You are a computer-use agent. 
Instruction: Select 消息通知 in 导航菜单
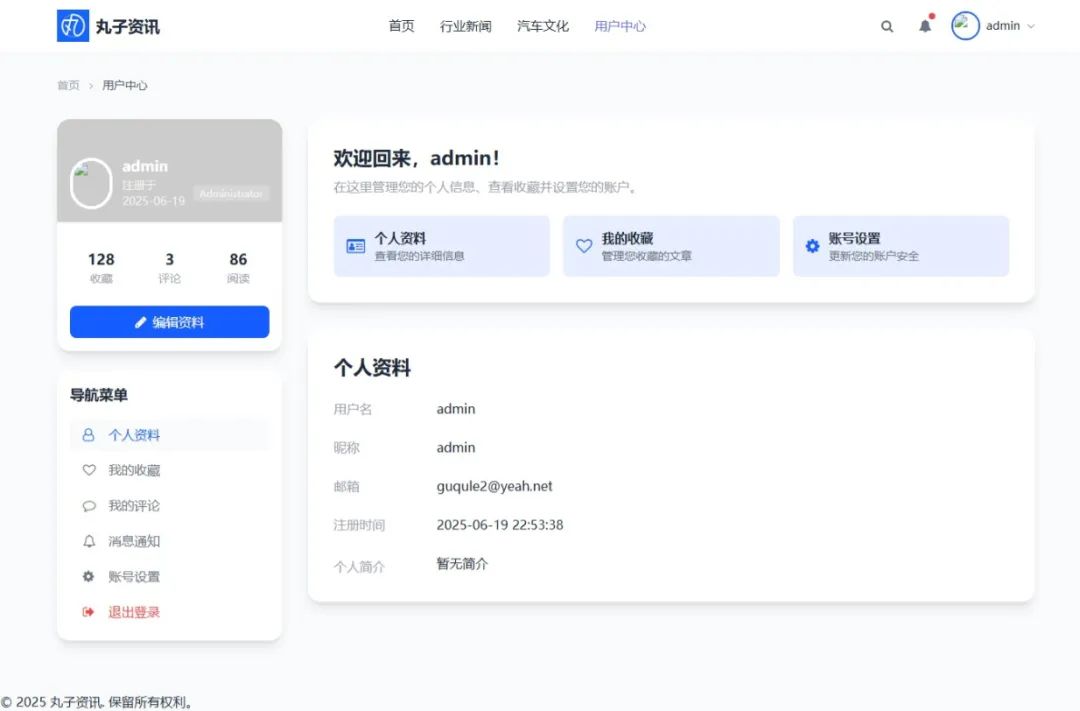click(x=169, y=541)
